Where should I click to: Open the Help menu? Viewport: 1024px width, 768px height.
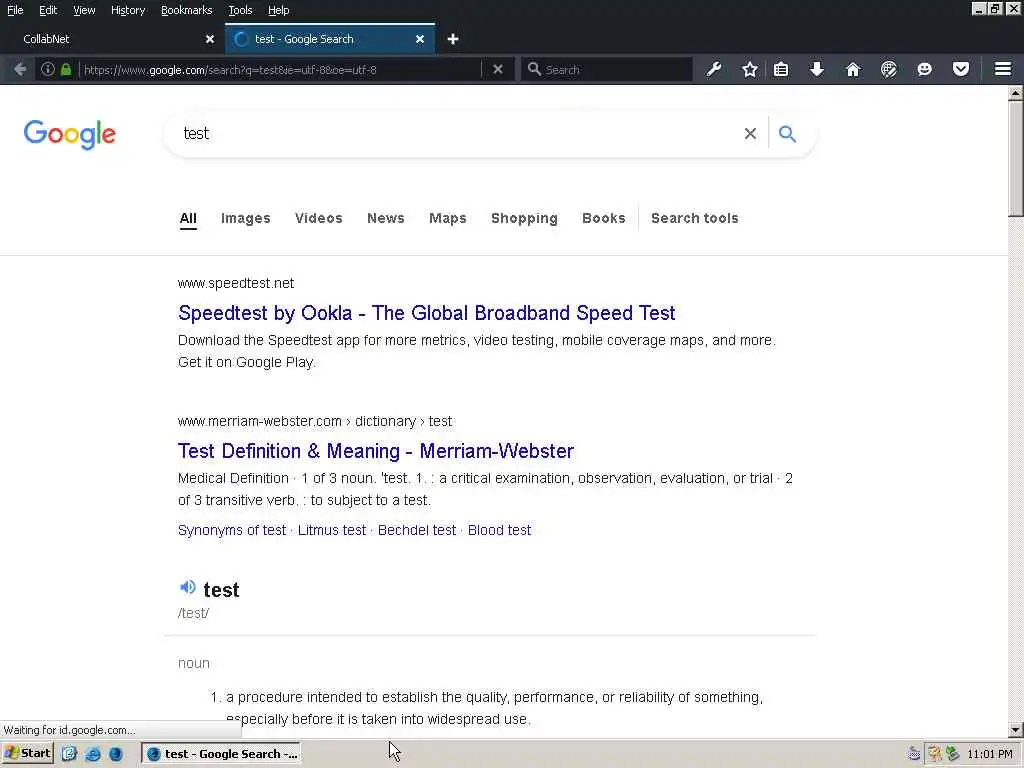pos(278,10)
